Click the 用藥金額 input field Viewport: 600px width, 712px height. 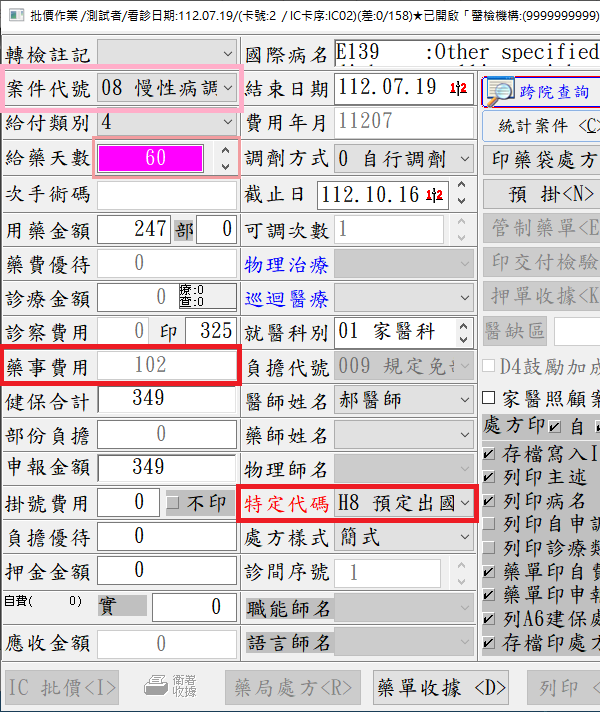134,229
